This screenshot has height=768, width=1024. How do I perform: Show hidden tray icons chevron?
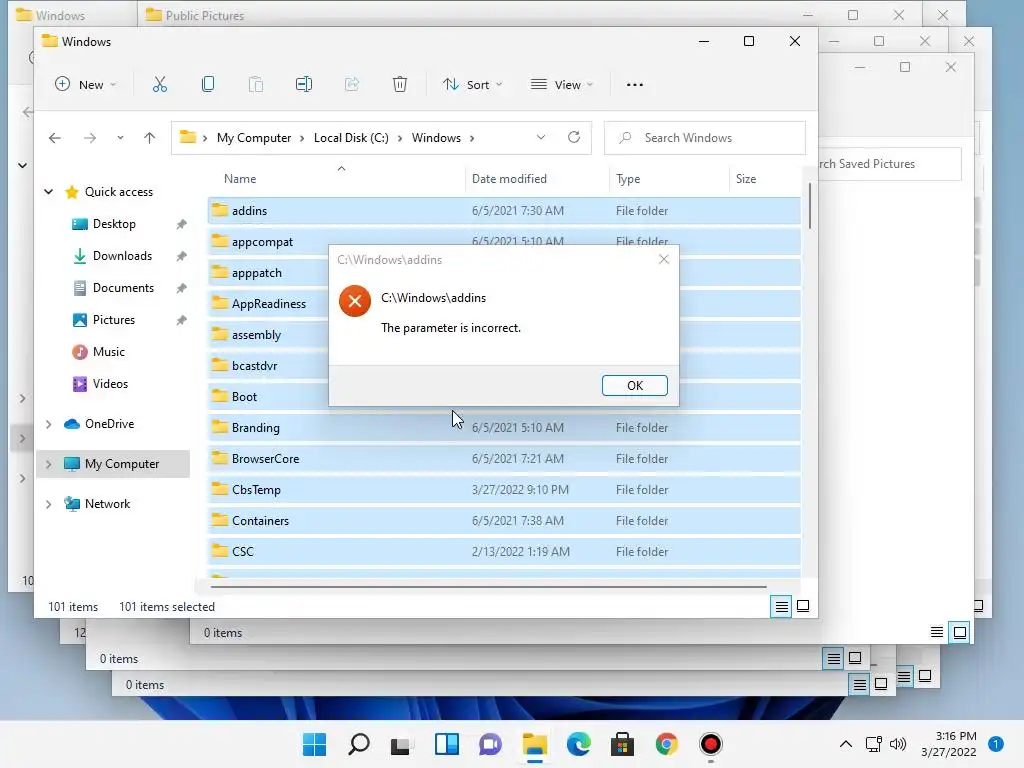pos(846,744)
